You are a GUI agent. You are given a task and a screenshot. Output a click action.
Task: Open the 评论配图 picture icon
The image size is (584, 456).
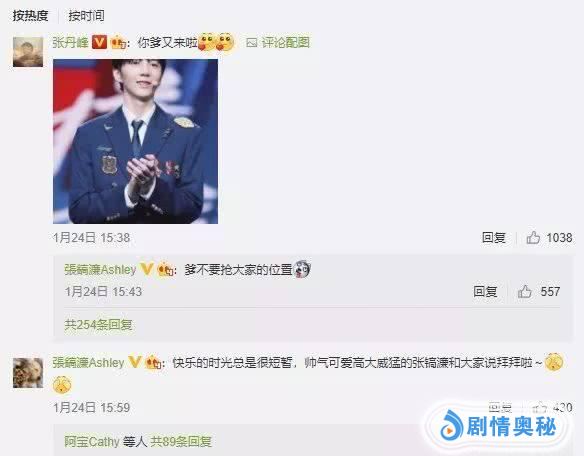coord(251,43)
